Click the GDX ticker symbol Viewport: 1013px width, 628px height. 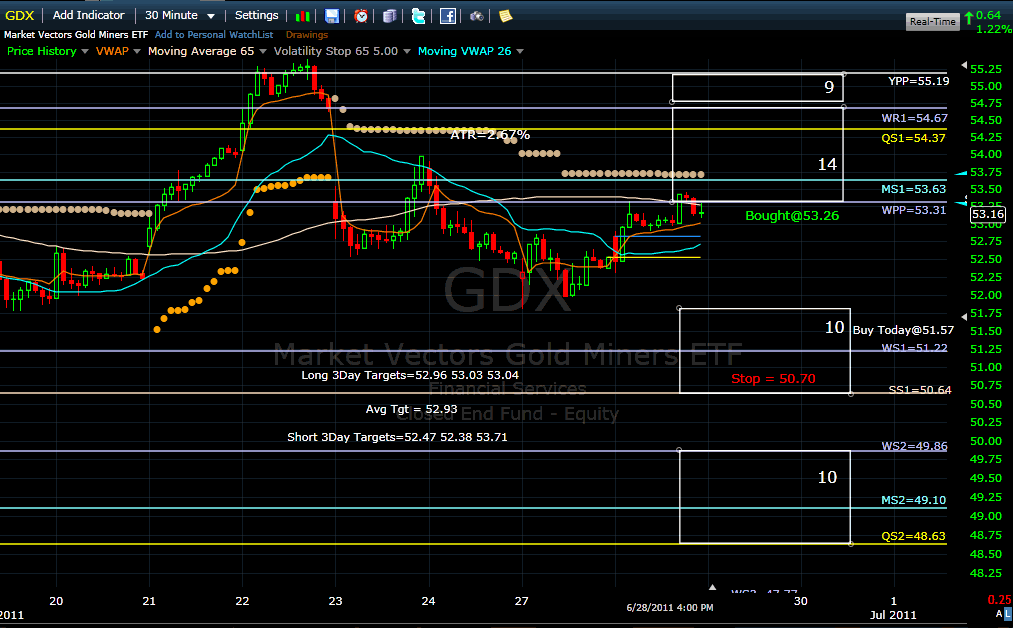click(19, 16)
